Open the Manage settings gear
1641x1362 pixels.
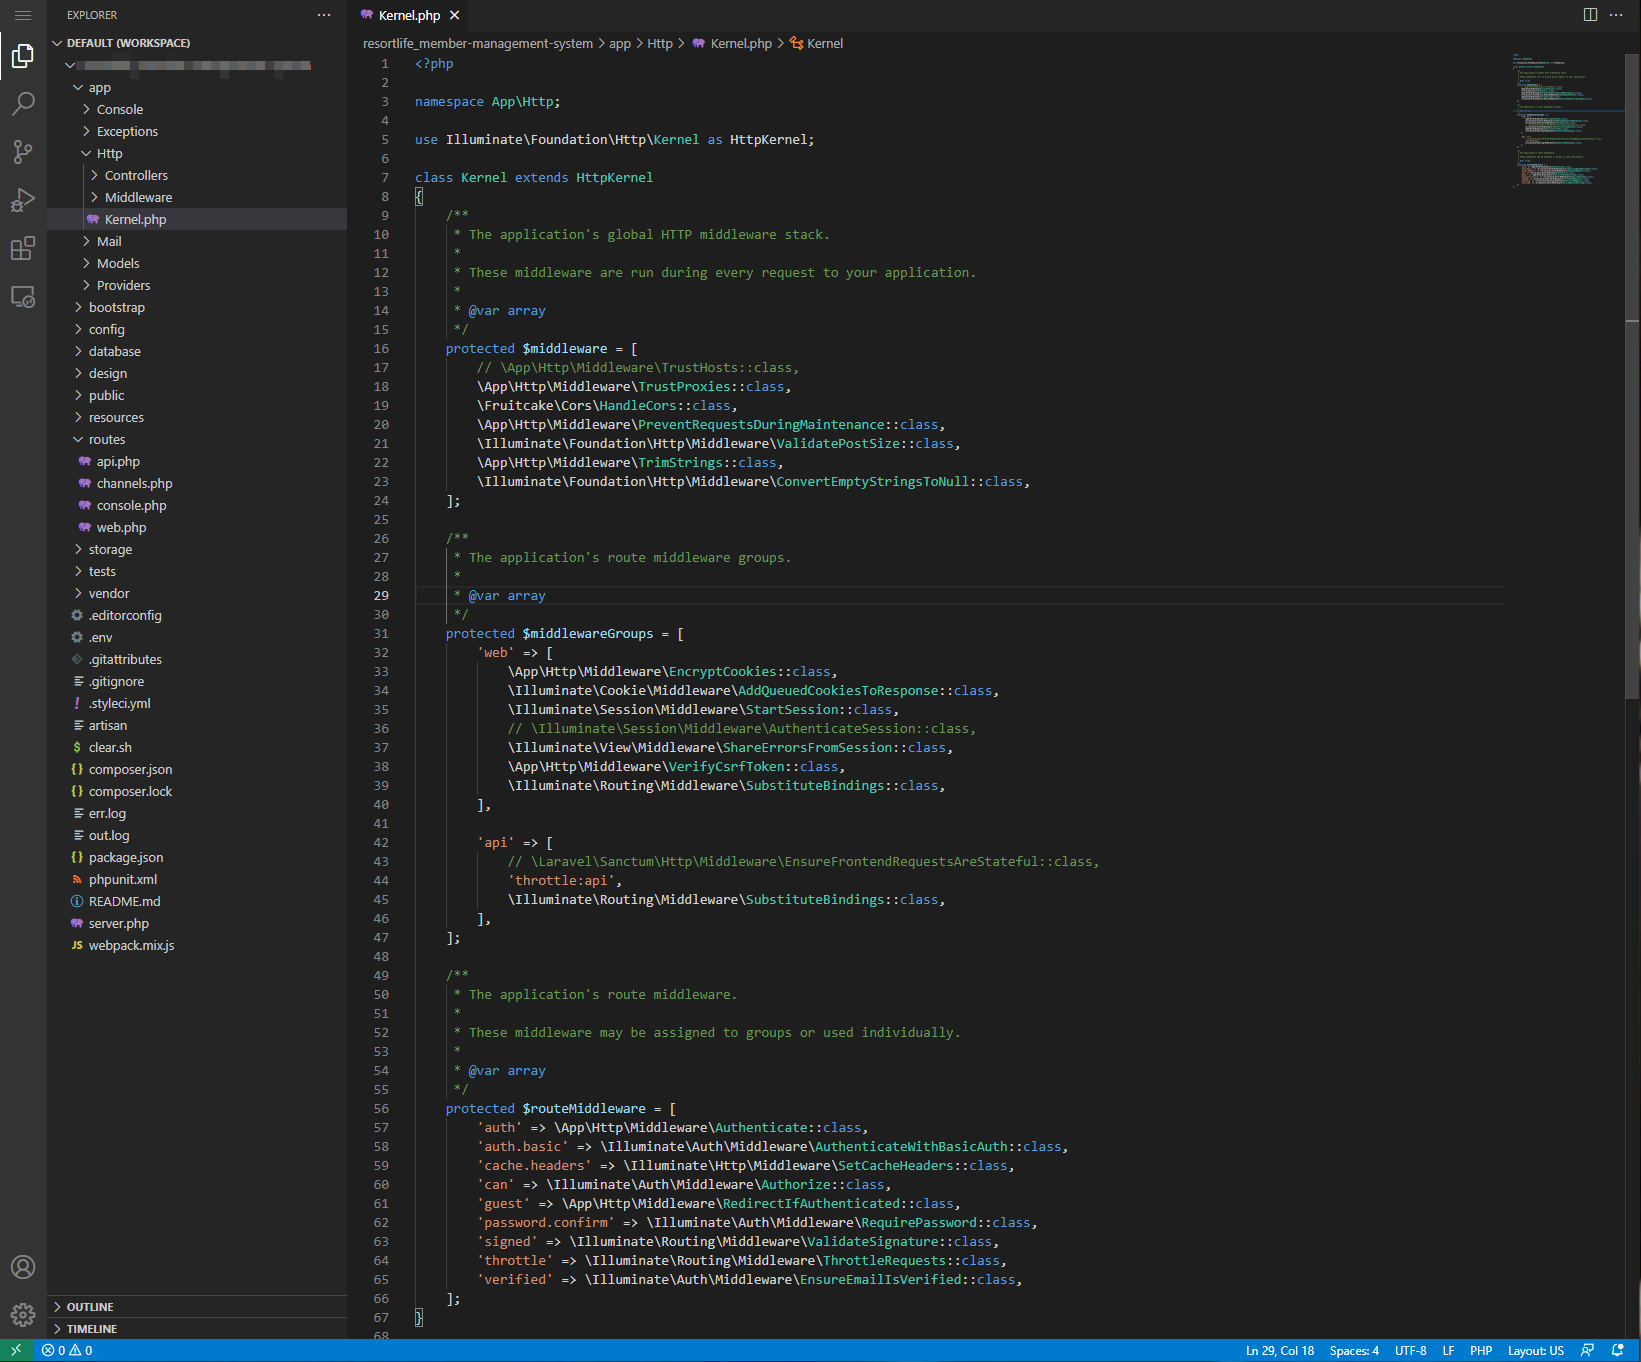pos(23,1315)
